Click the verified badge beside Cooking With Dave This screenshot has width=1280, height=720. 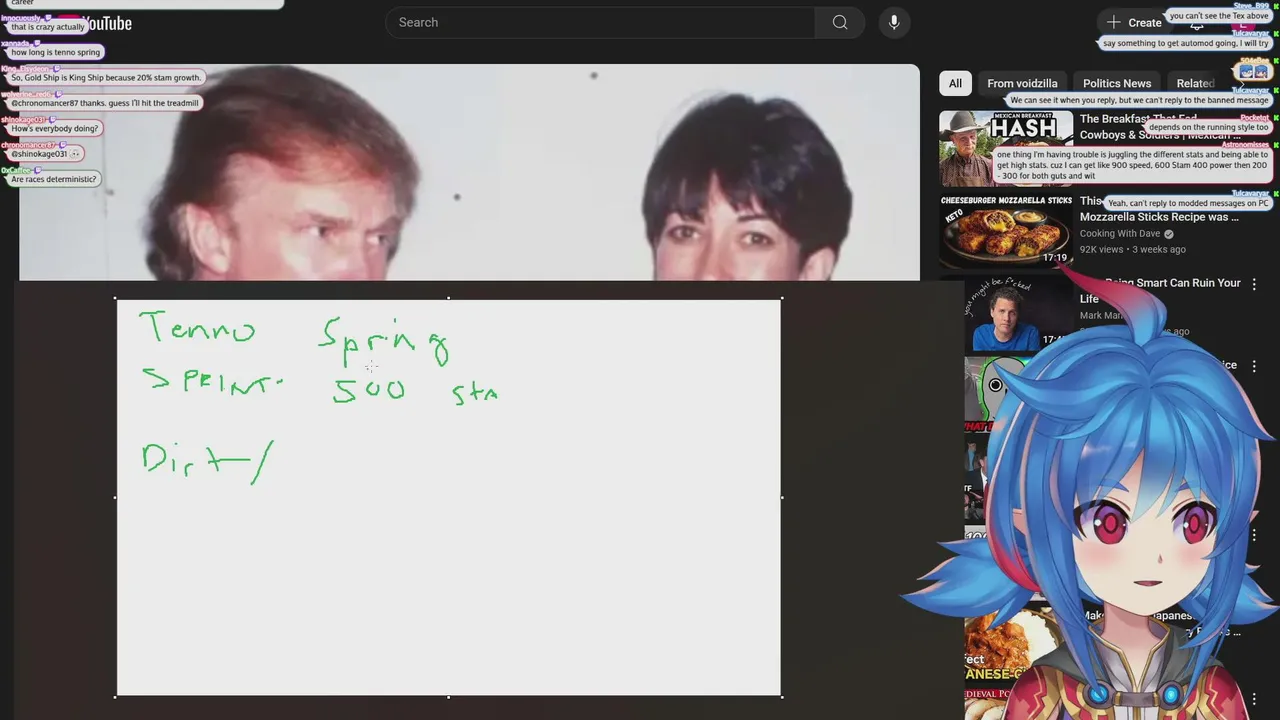[1169, 234]
